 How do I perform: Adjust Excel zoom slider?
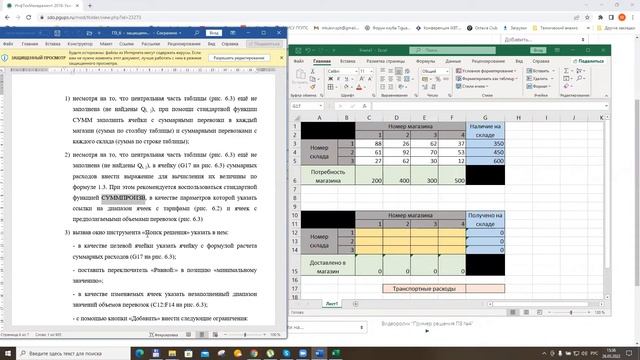click(x=571, y=312)
